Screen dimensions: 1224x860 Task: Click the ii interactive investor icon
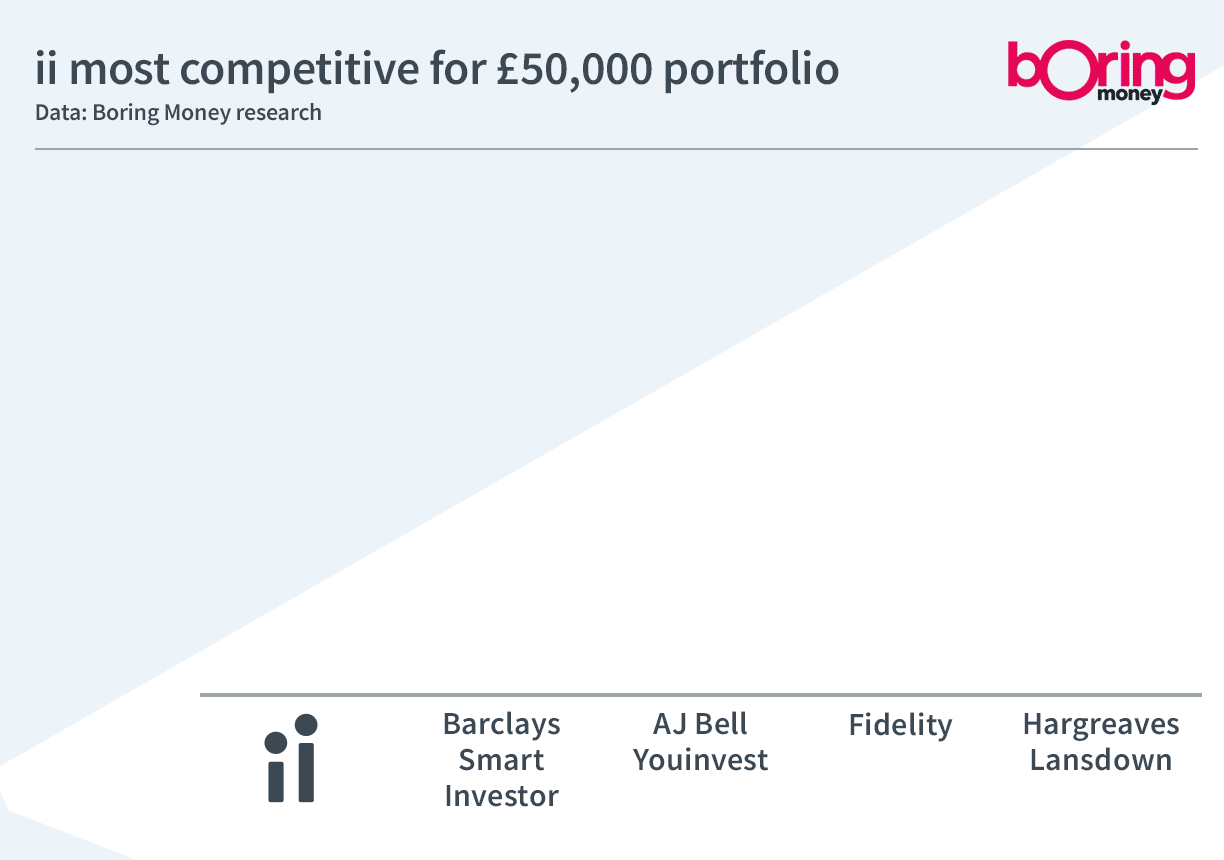(x=291, y=758)
